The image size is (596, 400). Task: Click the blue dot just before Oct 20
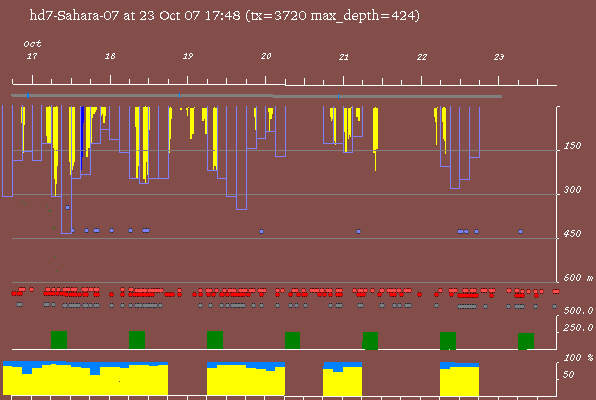262,232
